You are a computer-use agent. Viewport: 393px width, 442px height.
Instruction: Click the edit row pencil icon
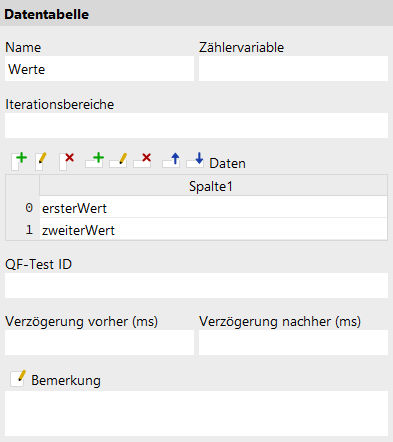click(118, 160)
